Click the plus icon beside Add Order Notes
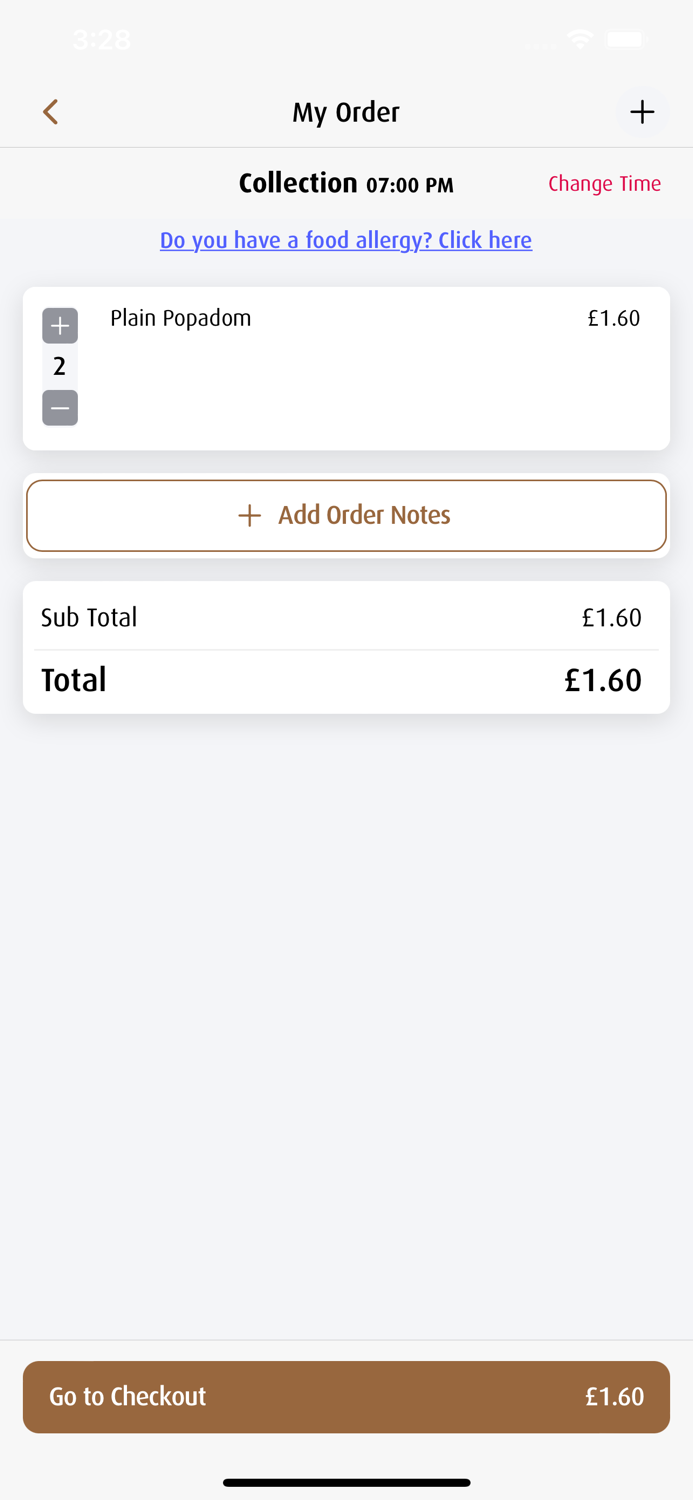 point(250,515)
